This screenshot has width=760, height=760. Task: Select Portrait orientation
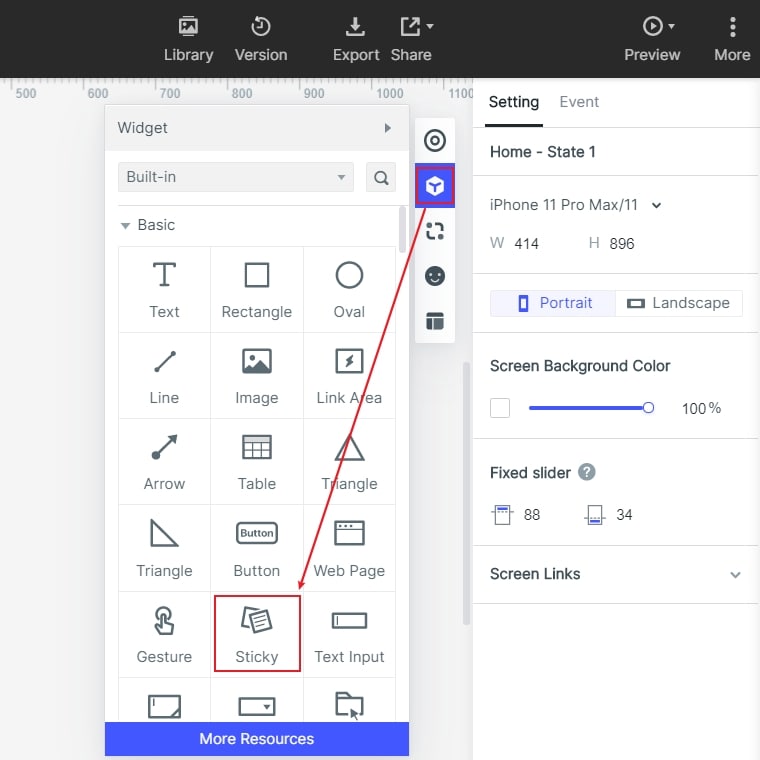pyautogui.click(x=553, y=303)
